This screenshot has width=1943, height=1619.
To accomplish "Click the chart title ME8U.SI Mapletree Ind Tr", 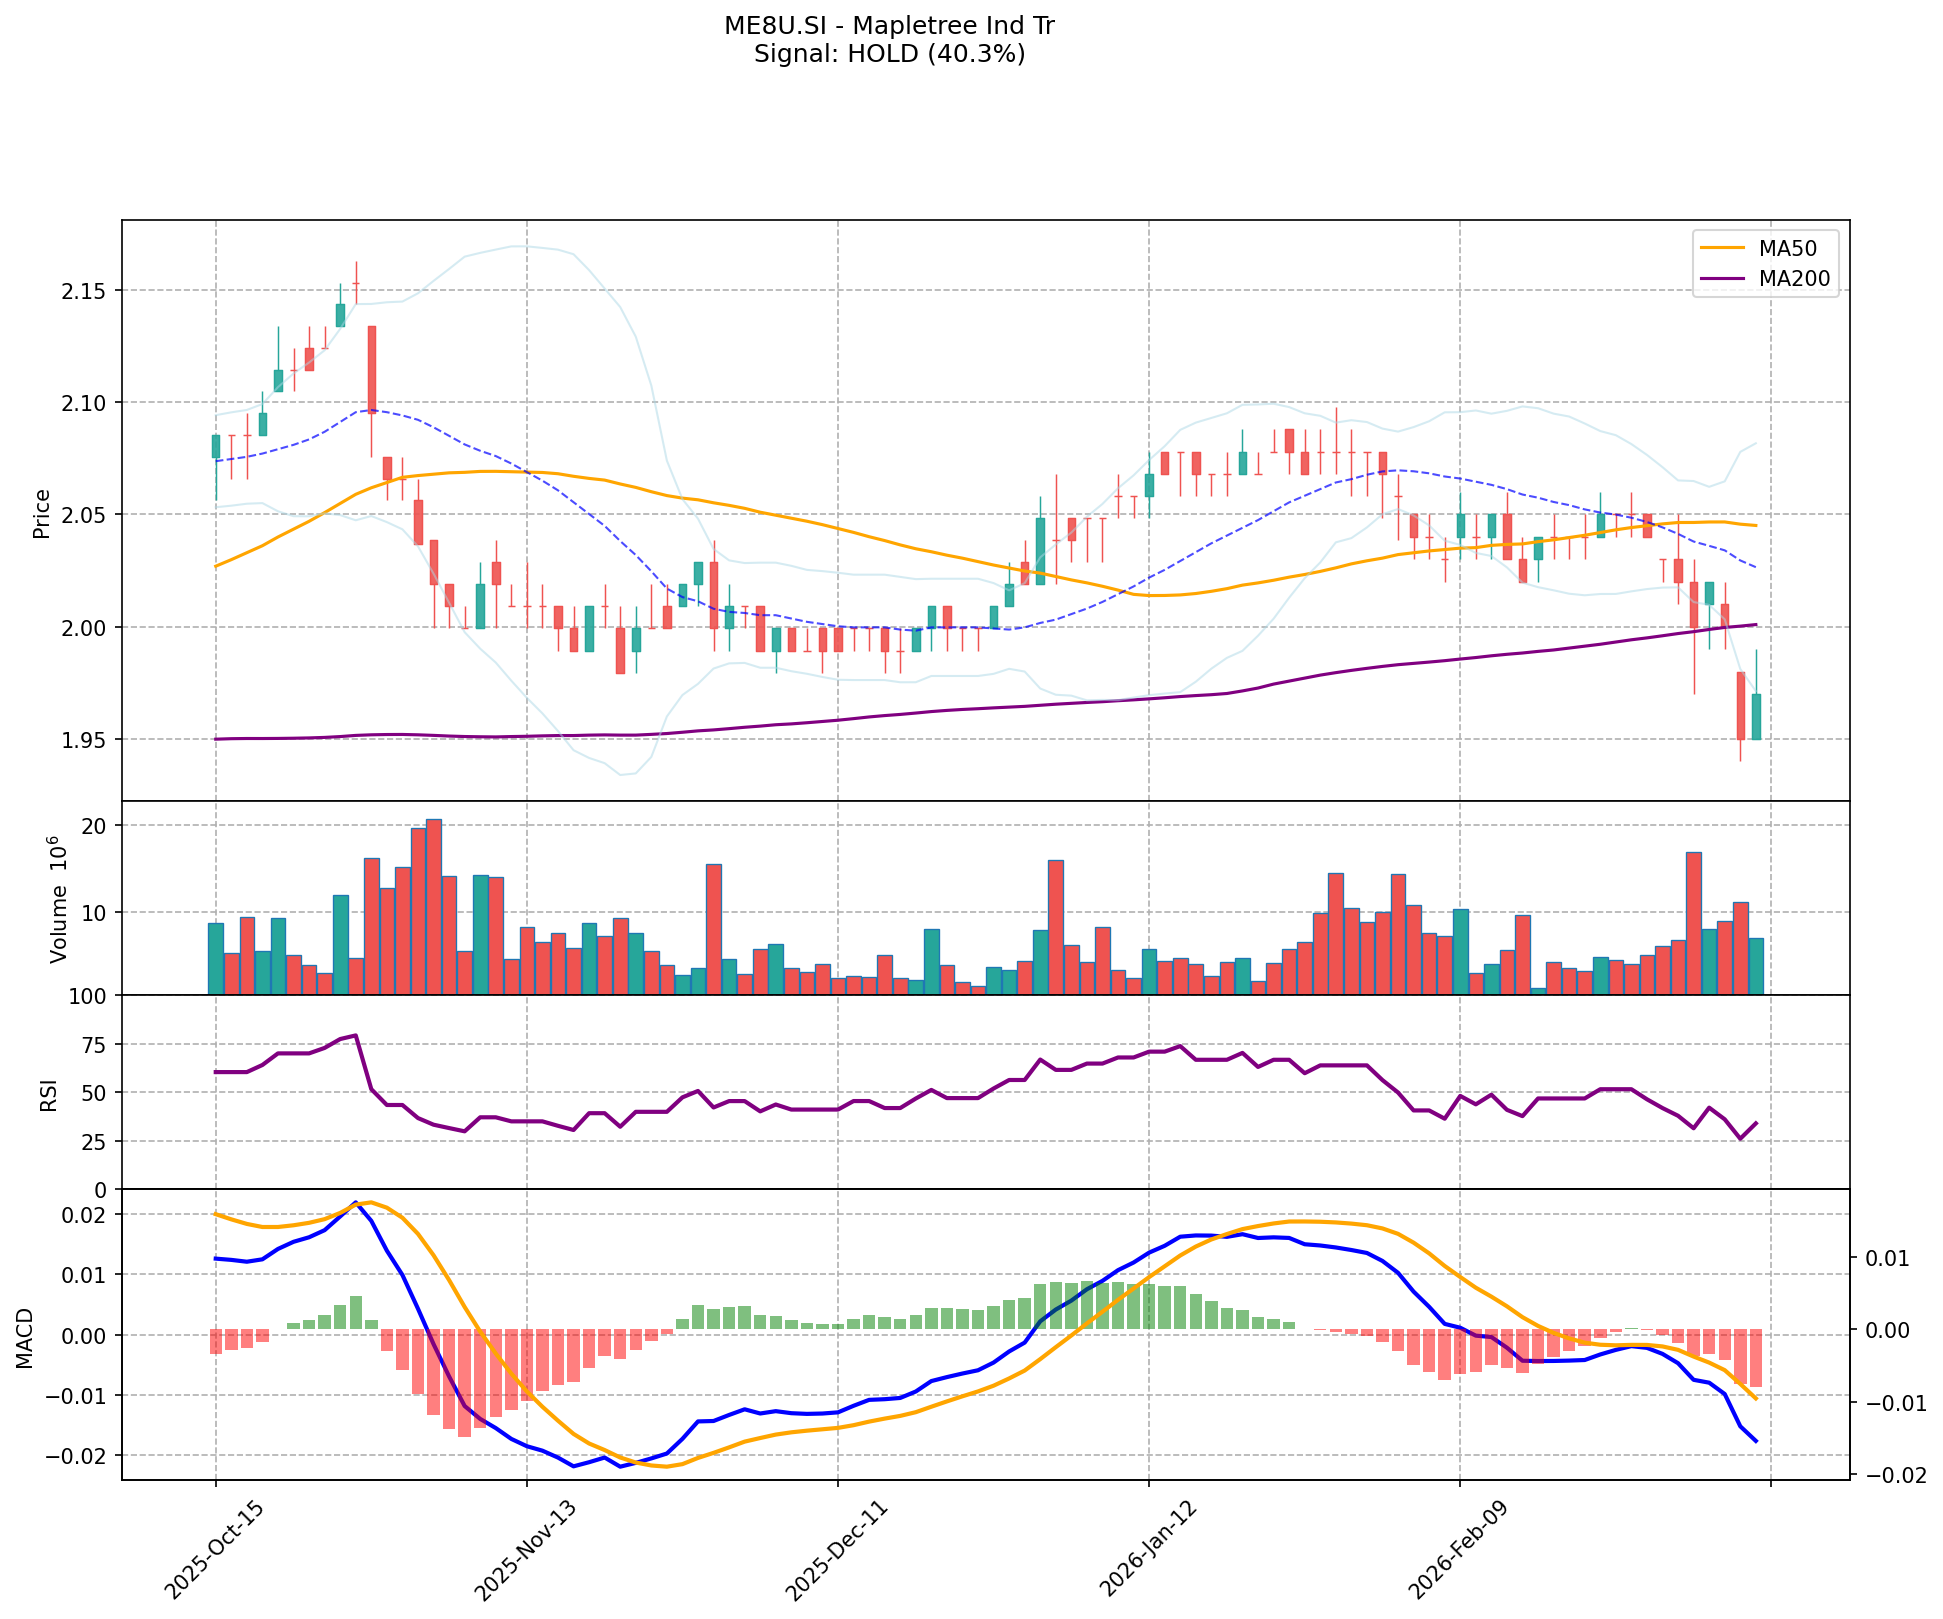I will (x=889, y=26).
